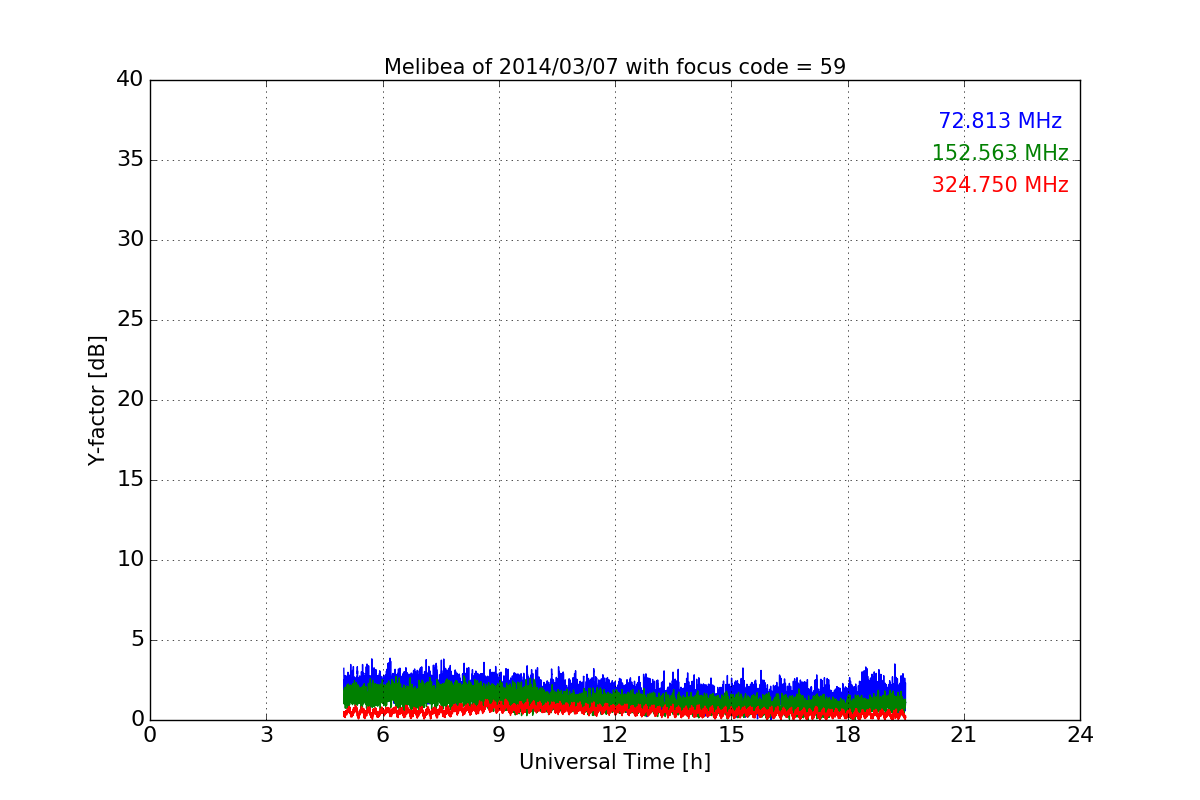Click the 'Universal Time [h]' axis label
The width and height of the screenshot is (1200, 800).
click(x=615, y=762)
